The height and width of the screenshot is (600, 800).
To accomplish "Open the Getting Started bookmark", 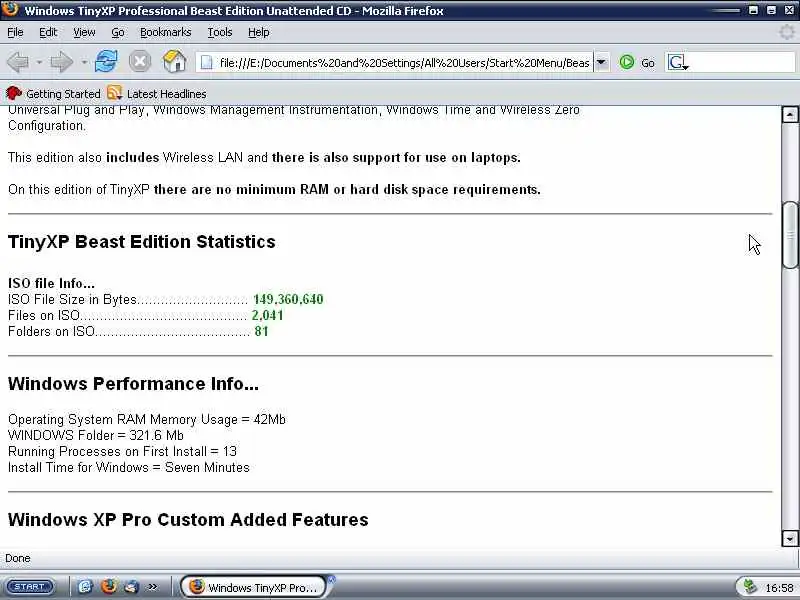I will (53, 94).
